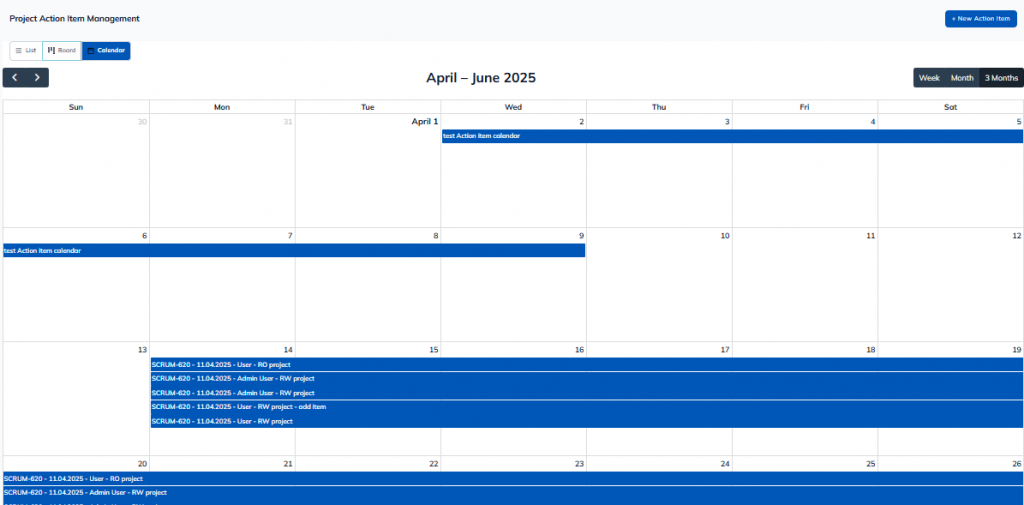Change calendar range to Month
Image resolution: width=1024 pixels, height=505 pixels.
pos(961,78)
